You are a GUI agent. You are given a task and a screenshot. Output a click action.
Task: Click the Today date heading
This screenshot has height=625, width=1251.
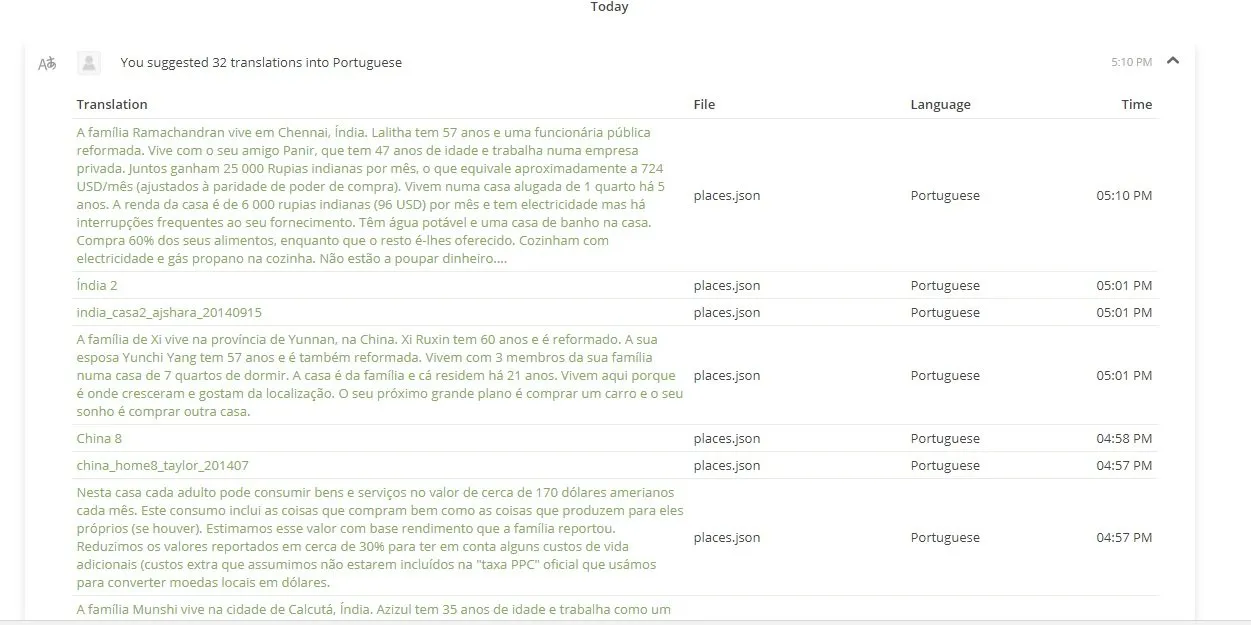coord(609,7)
